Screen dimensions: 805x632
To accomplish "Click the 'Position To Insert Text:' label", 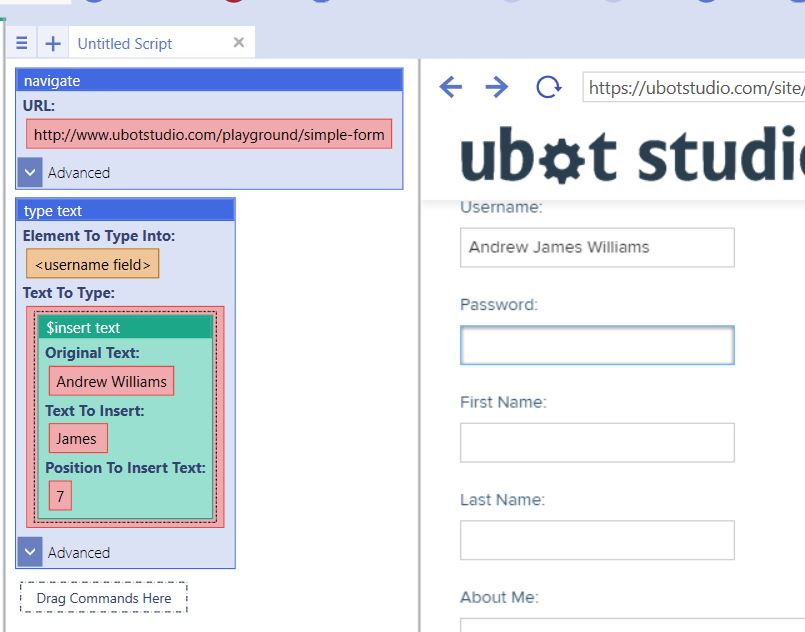I will click(125, 468).
